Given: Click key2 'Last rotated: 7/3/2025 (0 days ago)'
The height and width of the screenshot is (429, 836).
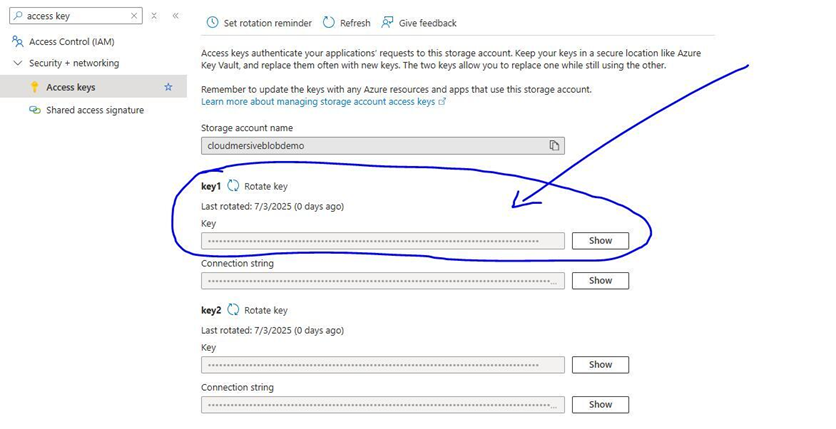Looking at the screenshot, I should (272, 330).
